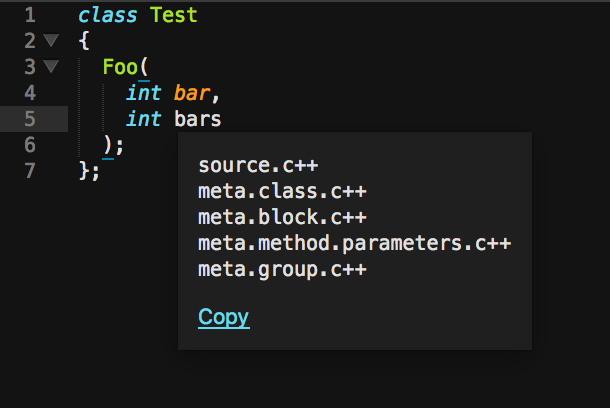Collapse the fold arrow on line 2
Viewport: 610px width, 408px height.
(52, 42)
